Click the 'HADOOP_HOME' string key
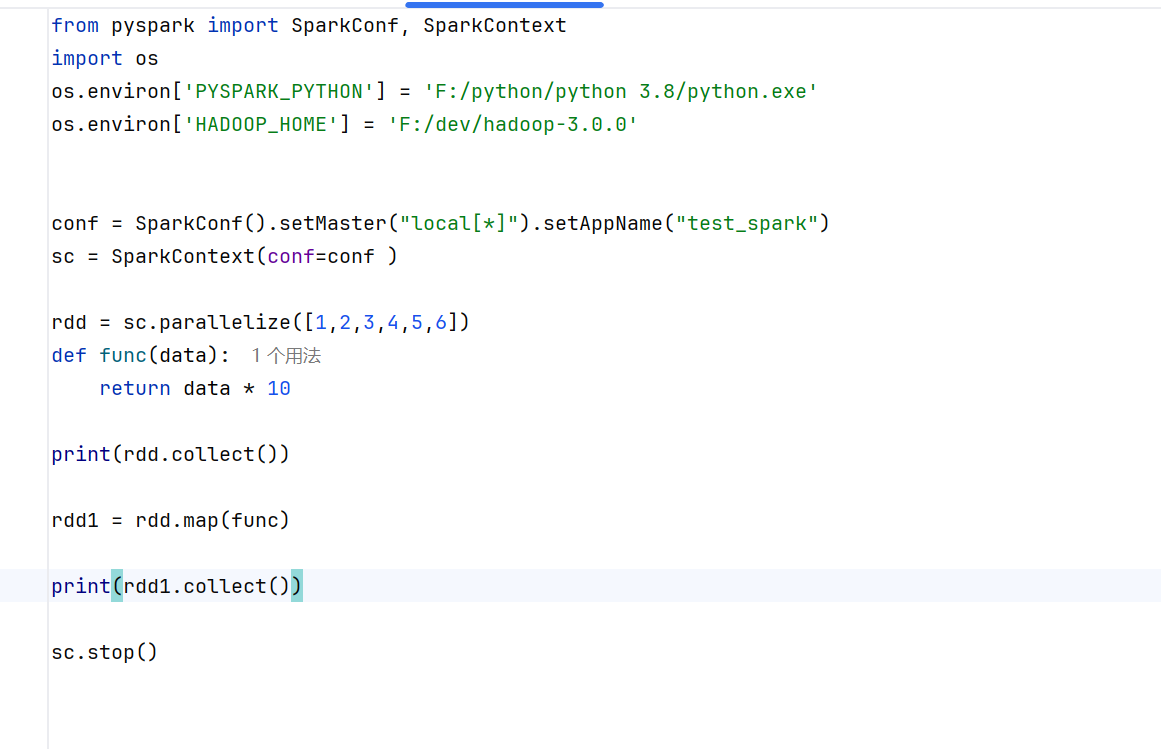1161x749 pixels. pyautogui.click(x=261, y=124)
